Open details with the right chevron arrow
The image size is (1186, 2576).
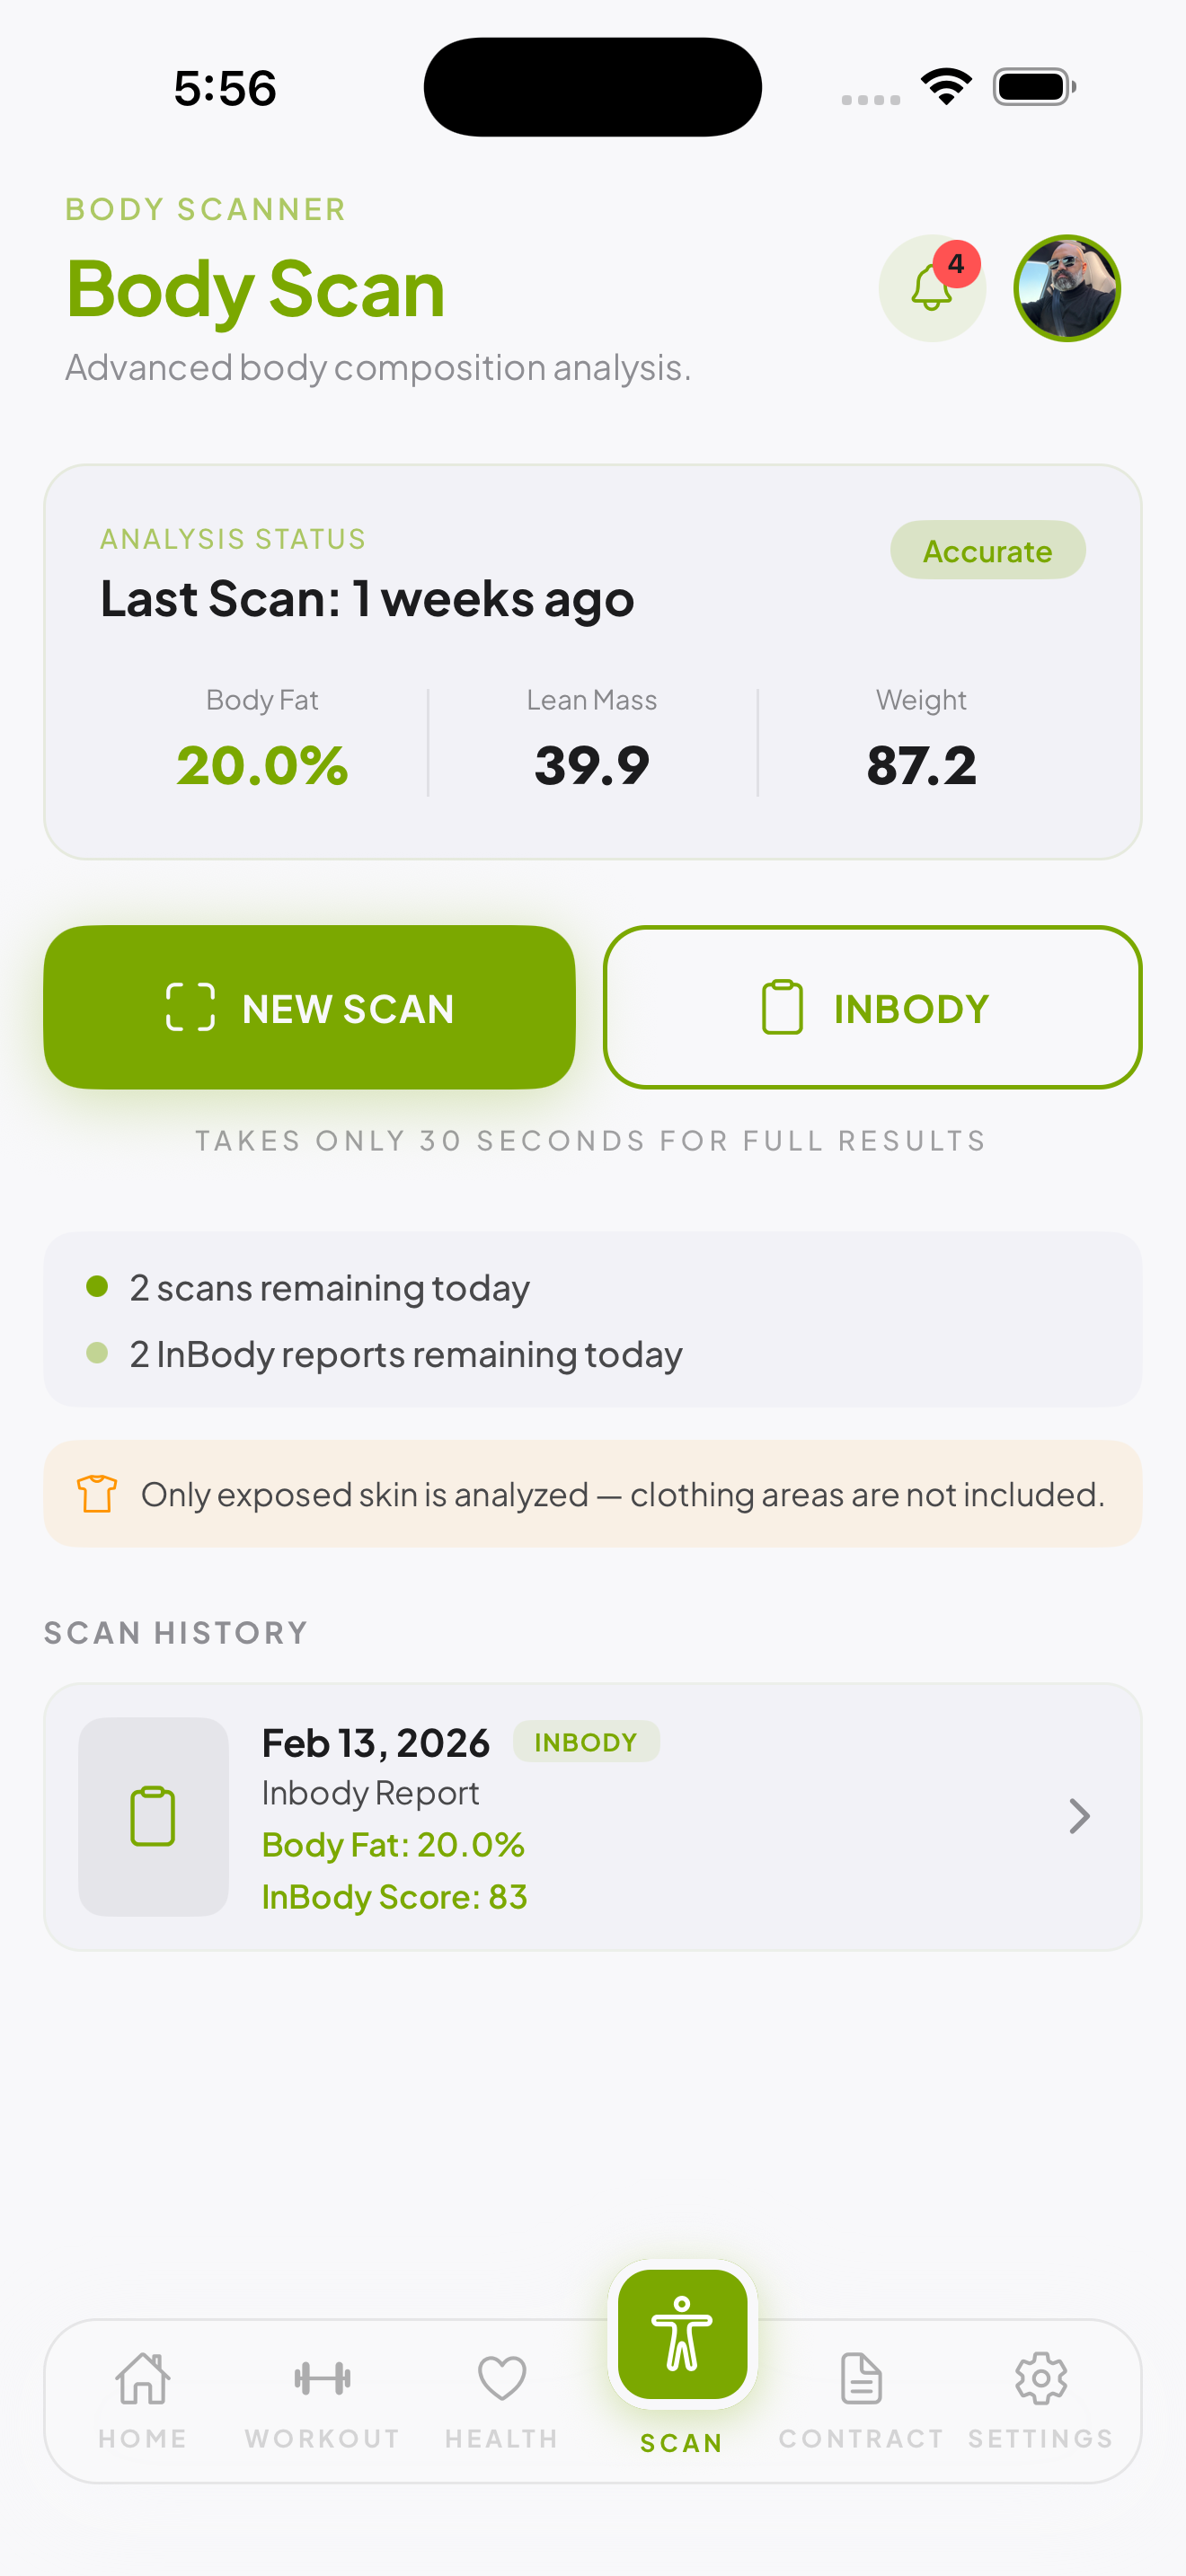[1078, 1816]
